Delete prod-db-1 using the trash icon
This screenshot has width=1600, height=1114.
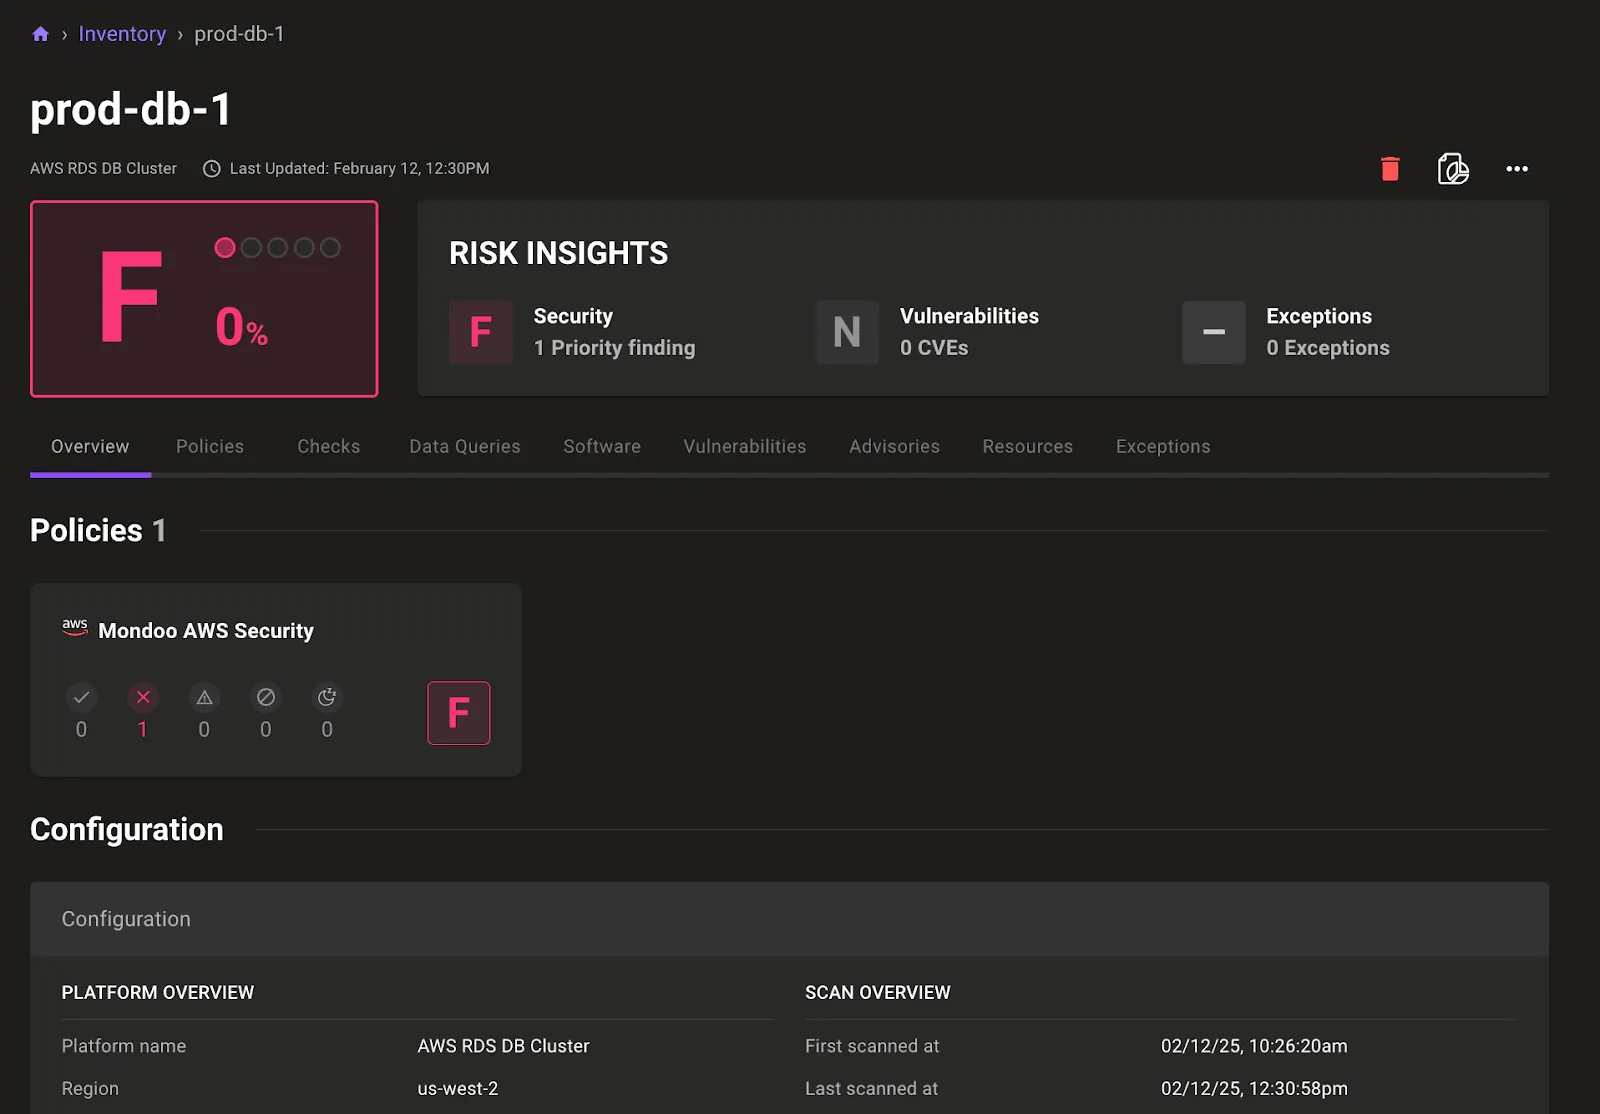1389,169
